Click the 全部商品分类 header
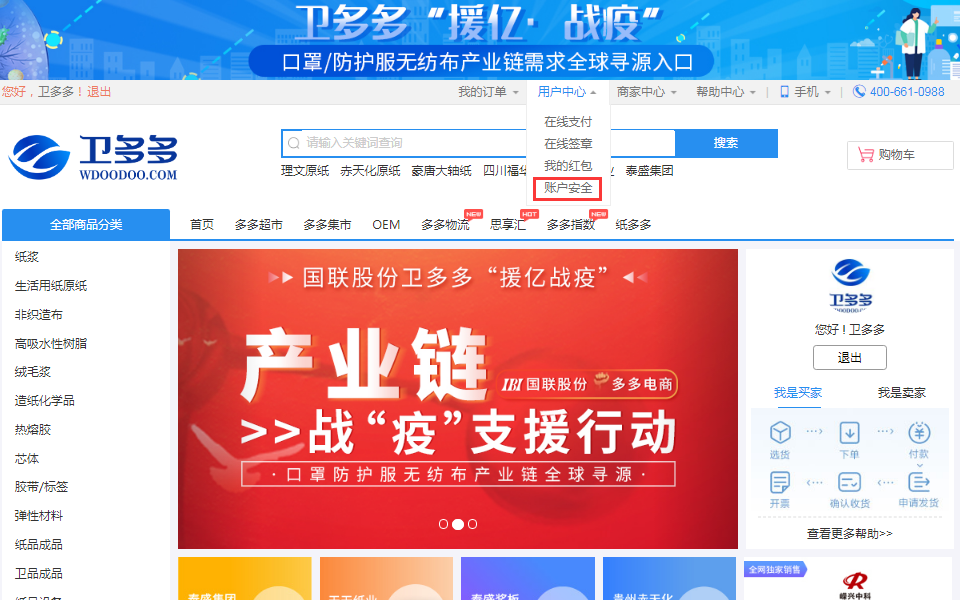Viewport: 960px width, 600px height. coord(86,225)
